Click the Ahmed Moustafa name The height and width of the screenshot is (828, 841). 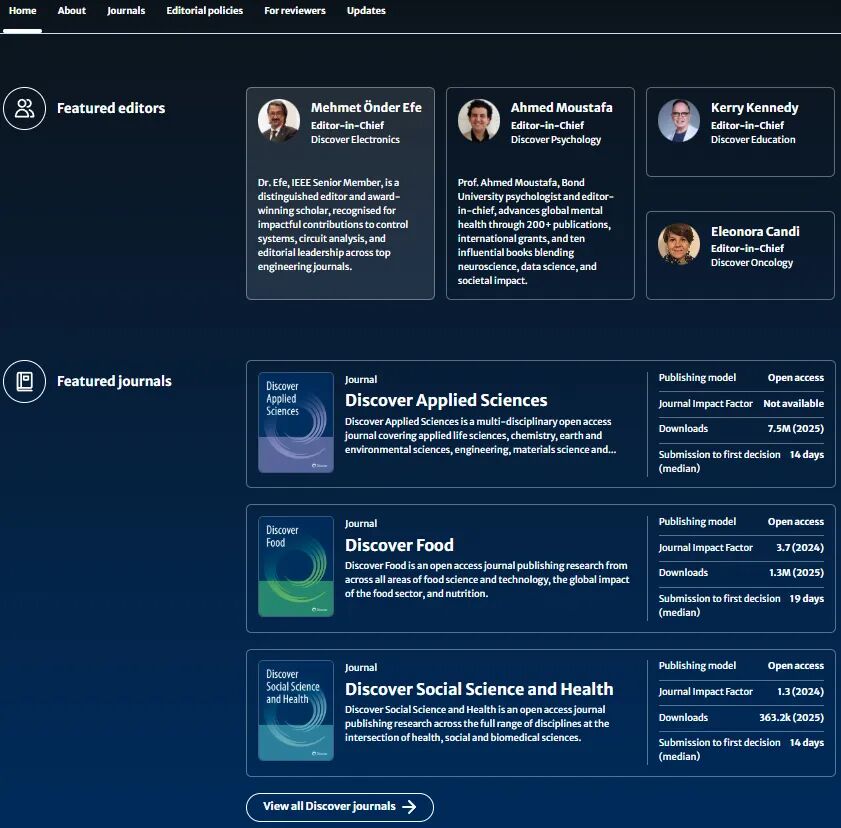tap(562, 107)
